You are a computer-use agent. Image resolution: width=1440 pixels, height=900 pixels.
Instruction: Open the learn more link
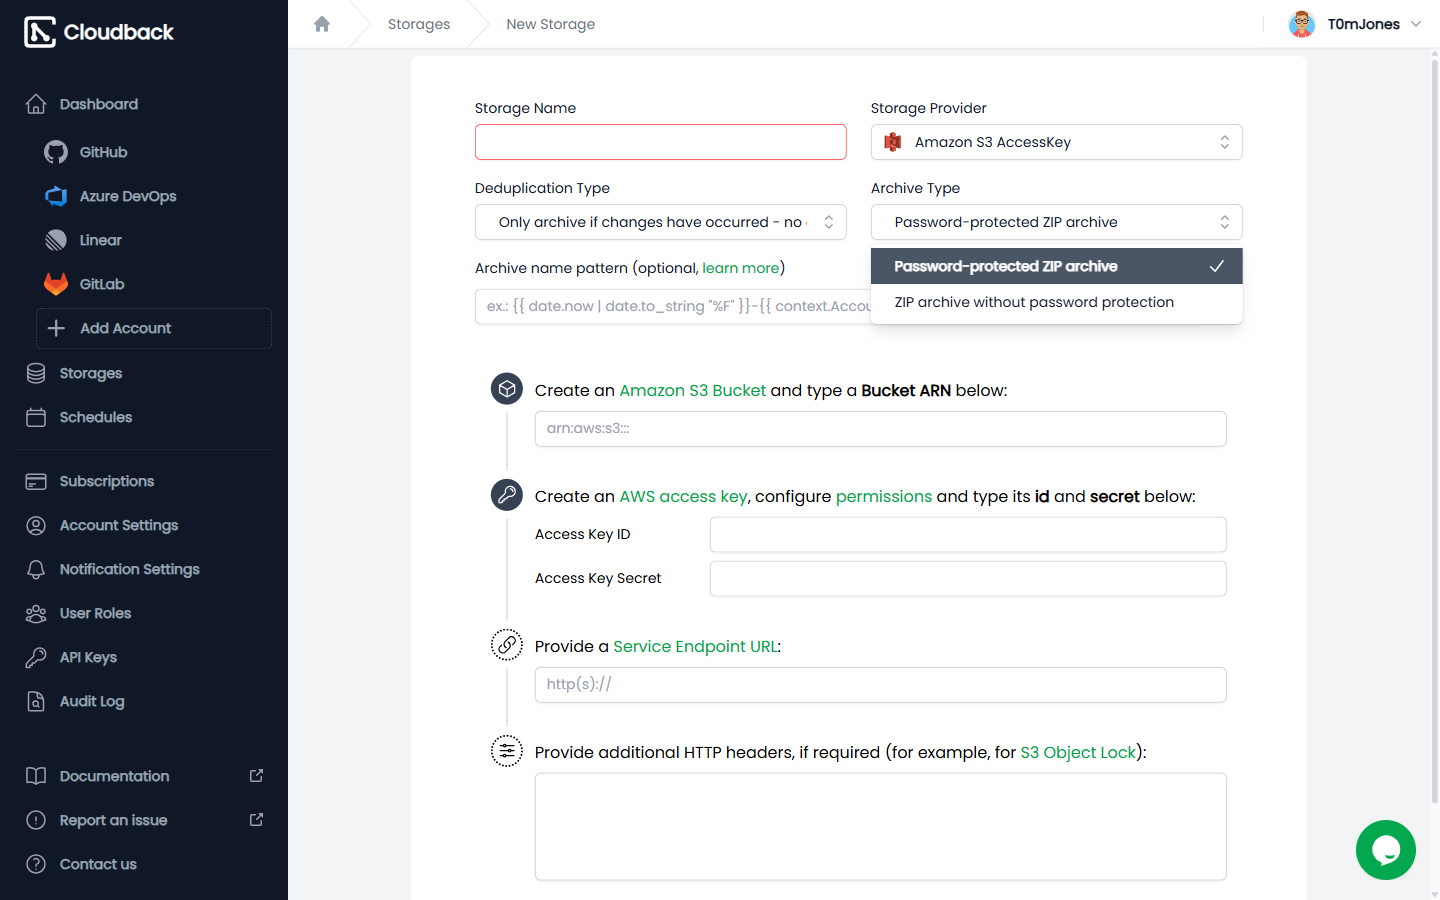pos(741,268)
